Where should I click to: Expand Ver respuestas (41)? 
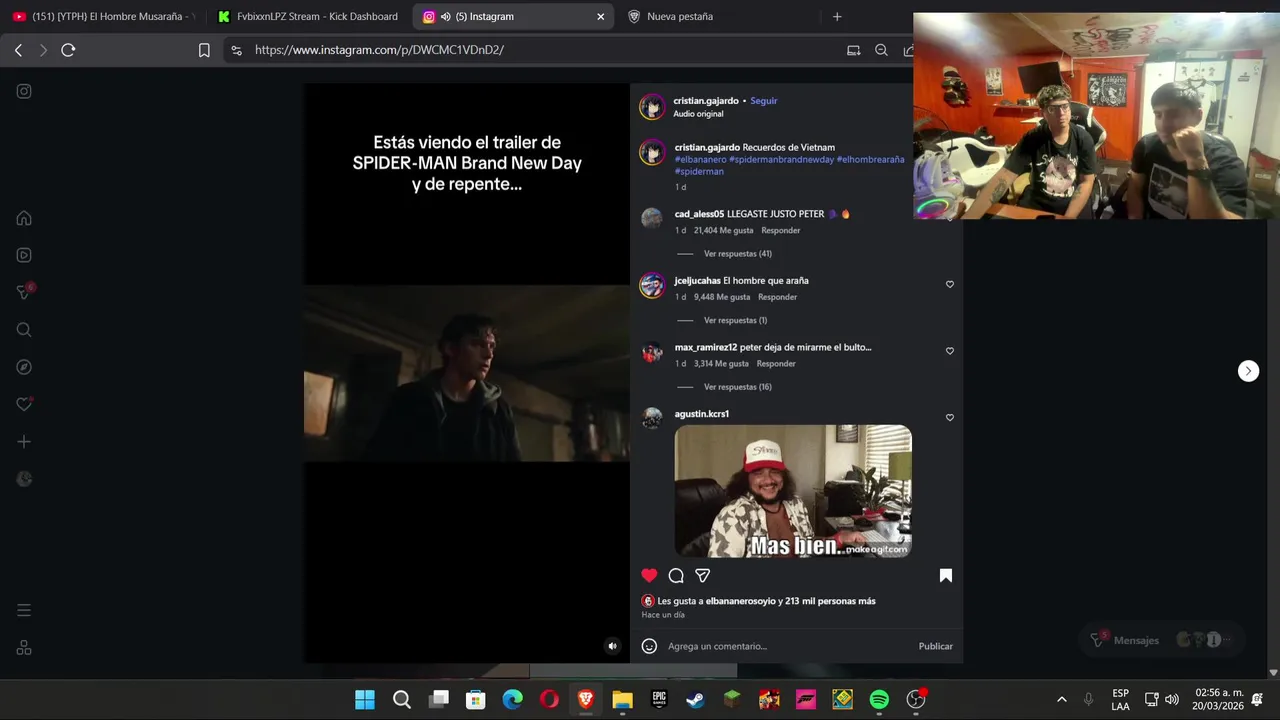click(x=738, y=254)
